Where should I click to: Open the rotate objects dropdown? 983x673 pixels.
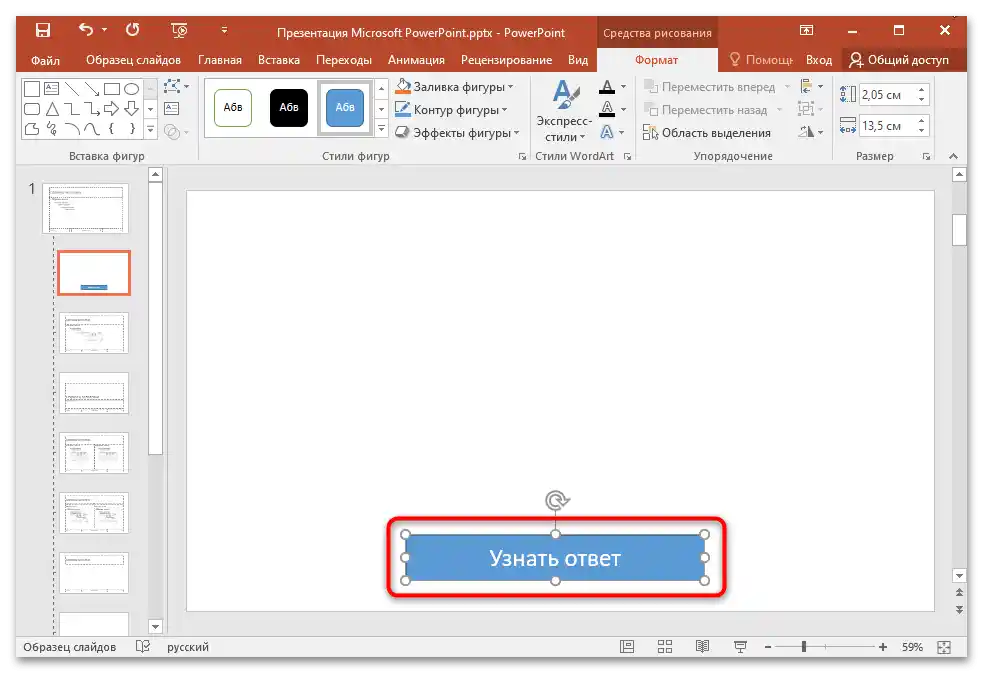tap(811, 132)
